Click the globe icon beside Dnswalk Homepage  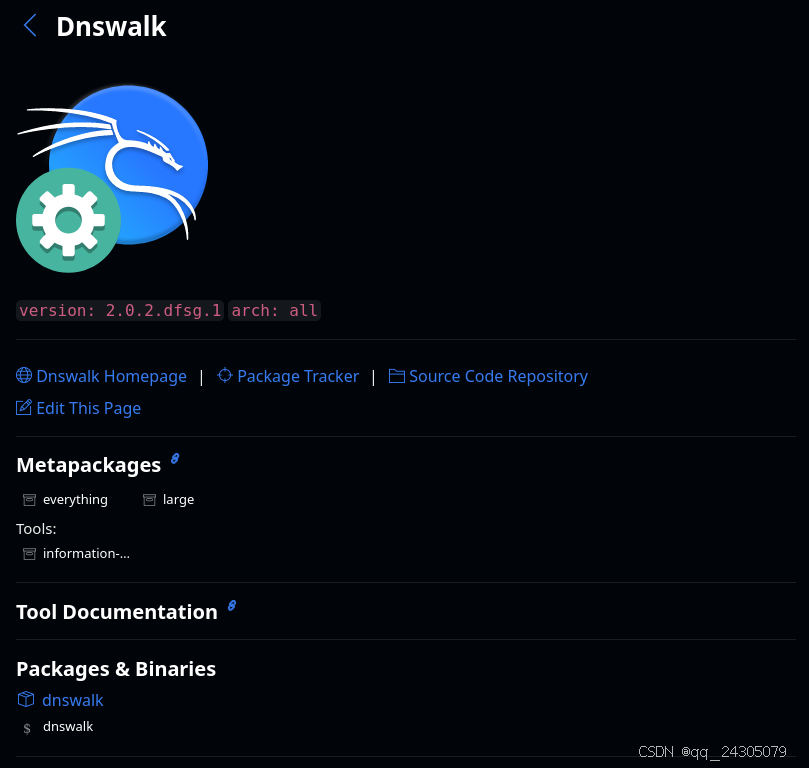(x=24, y=375)
